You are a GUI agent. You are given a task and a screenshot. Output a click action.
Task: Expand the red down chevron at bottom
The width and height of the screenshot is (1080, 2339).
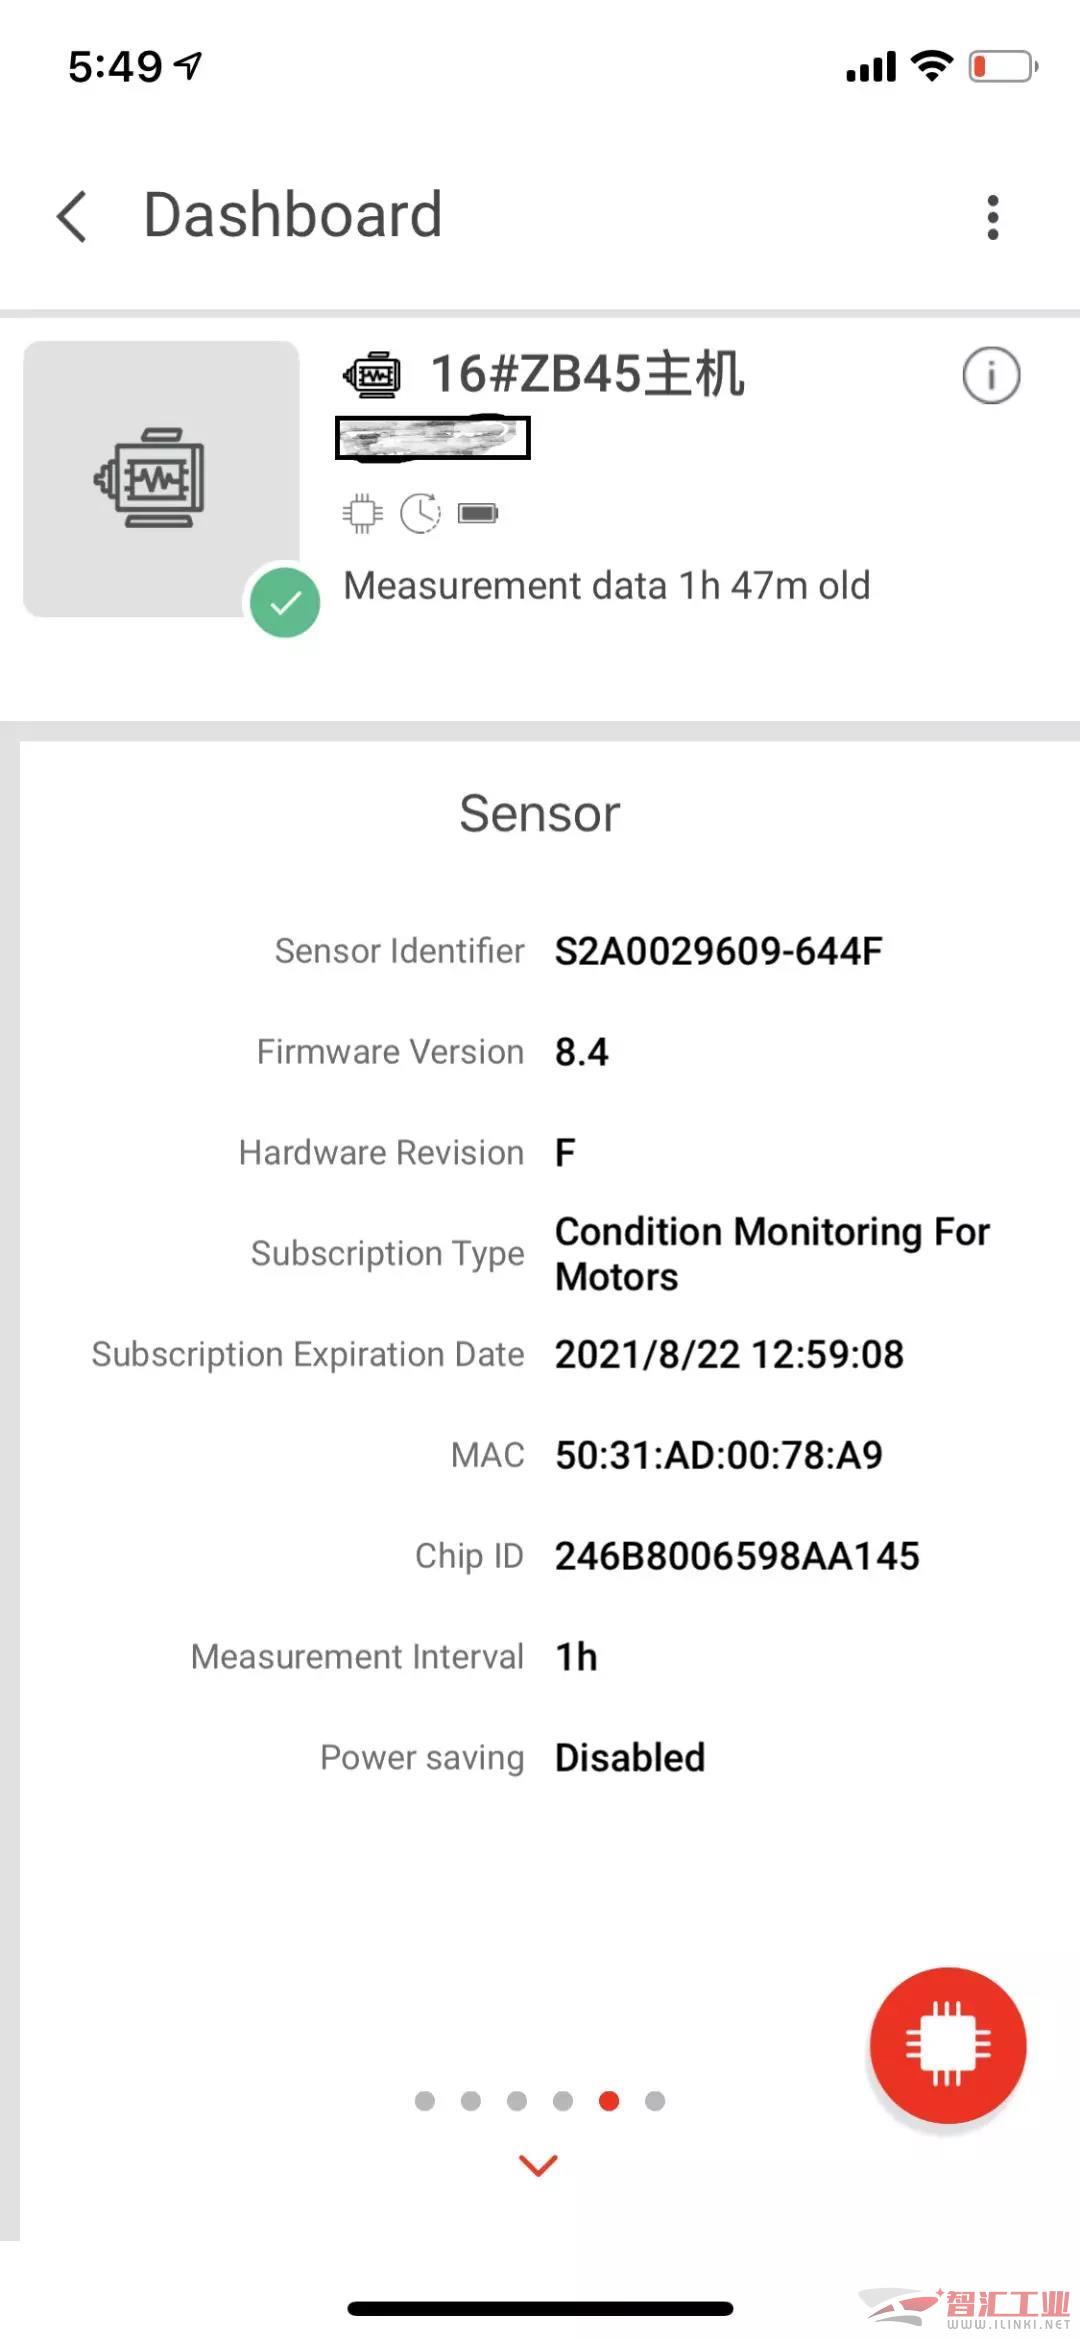click(539, 2165)
